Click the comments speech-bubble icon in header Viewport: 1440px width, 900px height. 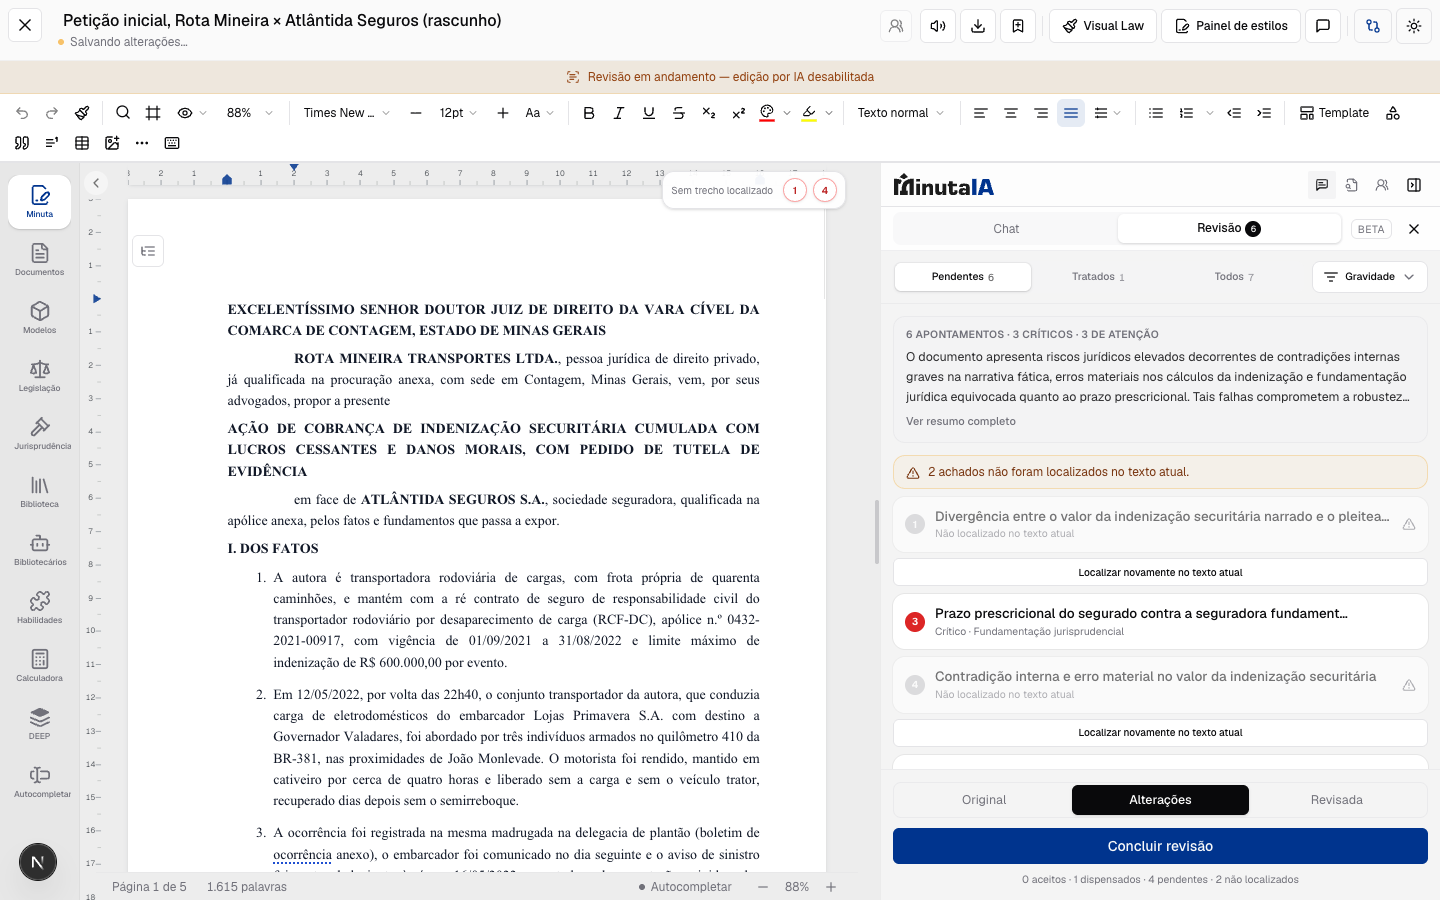point(1323,26)
